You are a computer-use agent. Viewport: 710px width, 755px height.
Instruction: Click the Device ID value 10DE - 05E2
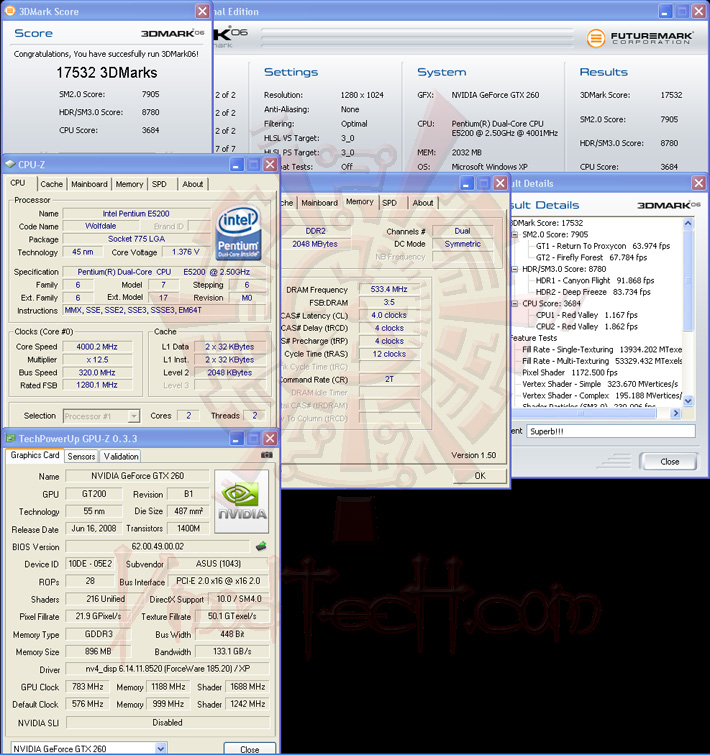(x=90, y=564)
